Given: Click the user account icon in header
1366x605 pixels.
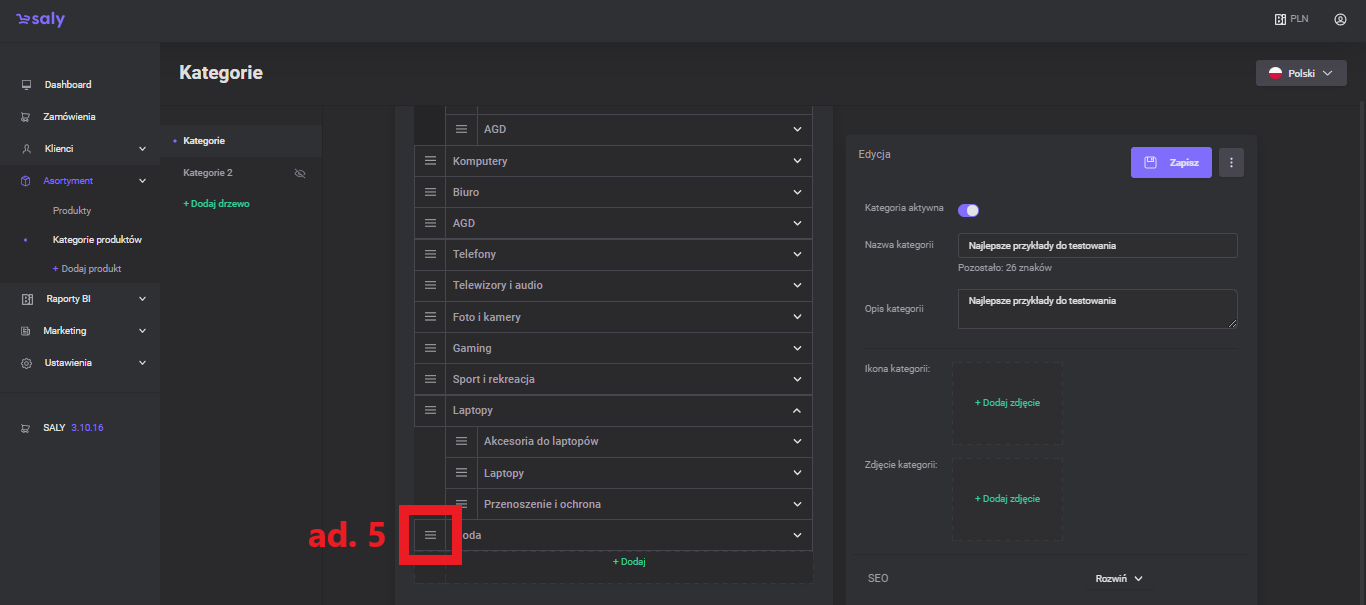Looking at the screenshot, I should point(1340,19).
